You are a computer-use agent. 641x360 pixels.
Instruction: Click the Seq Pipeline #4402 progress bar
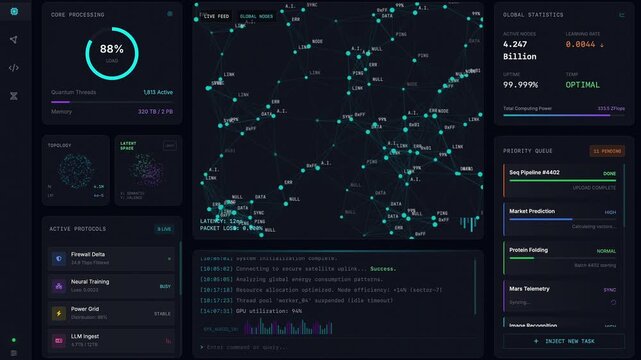tap(563, 180)
